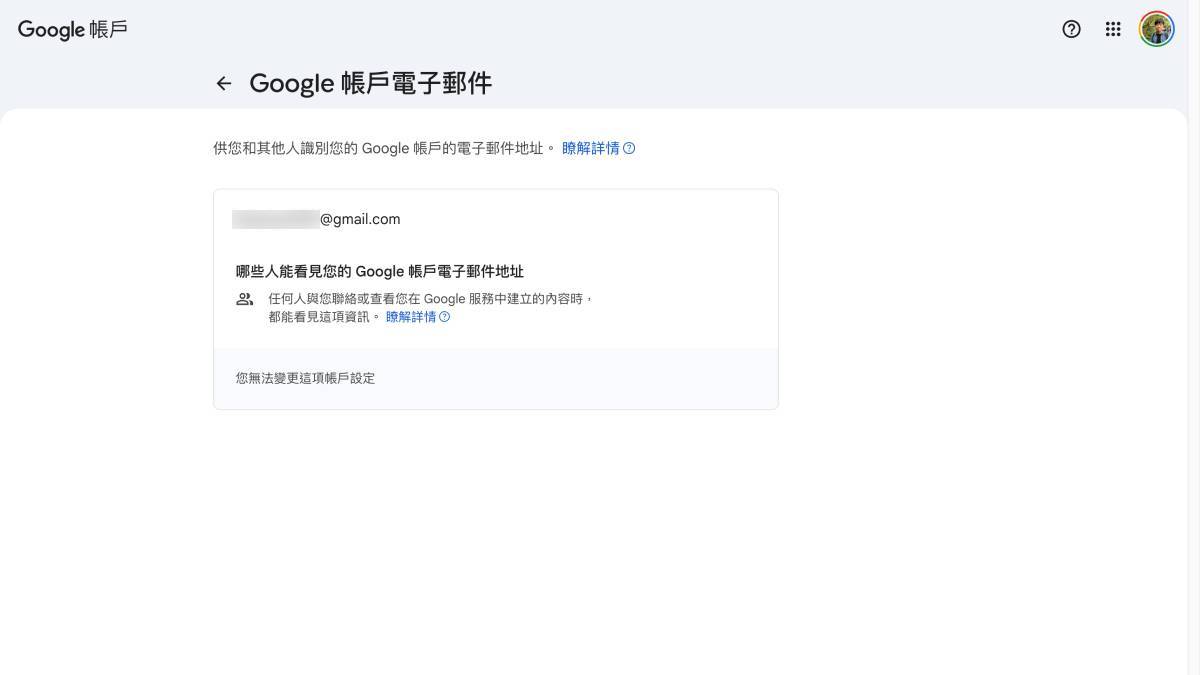This screenshot has height=675, width=1200.
Task: Open 瞭解詳情 link below the page title
Action: pos(590,149)
